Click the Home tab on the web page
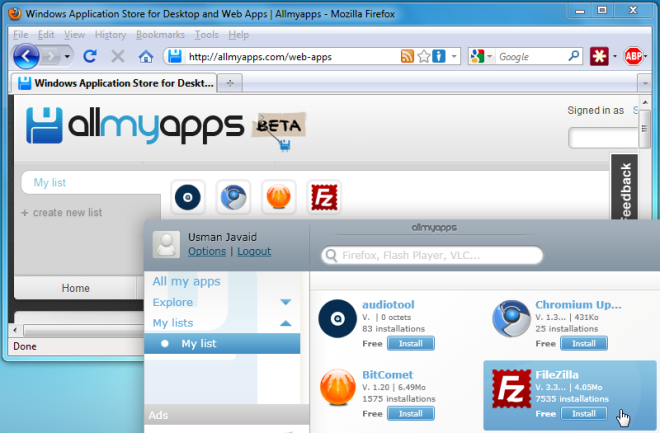This screenshot has width=660, height=433. tap(76, 288)
